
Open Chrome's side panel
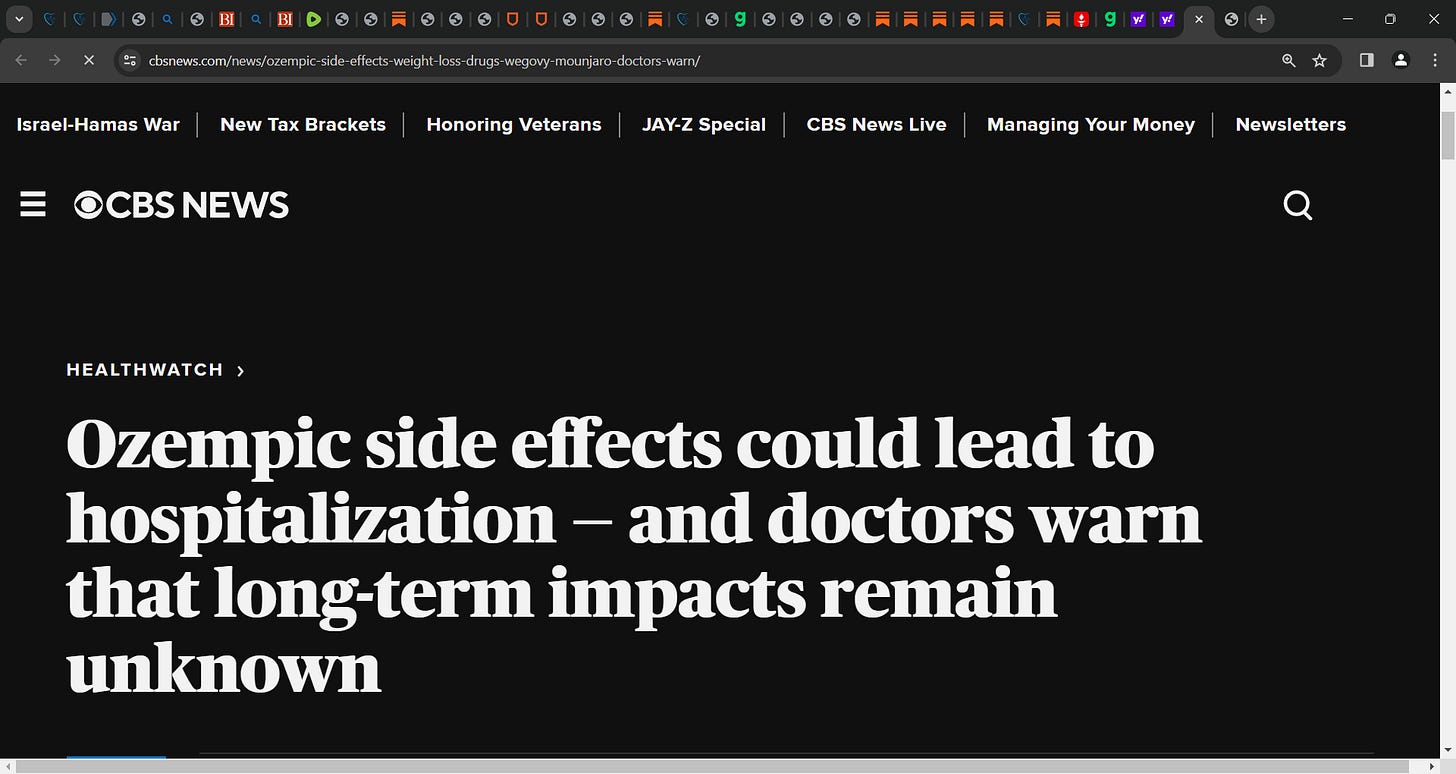[x=1367, y=60]
